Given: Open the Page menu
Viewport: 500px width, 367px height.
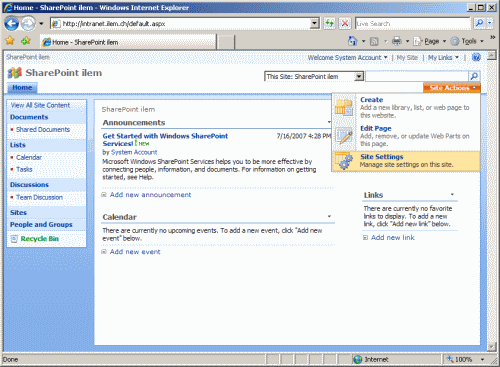Looking at the screenshot, I should [x=430, y=41].
